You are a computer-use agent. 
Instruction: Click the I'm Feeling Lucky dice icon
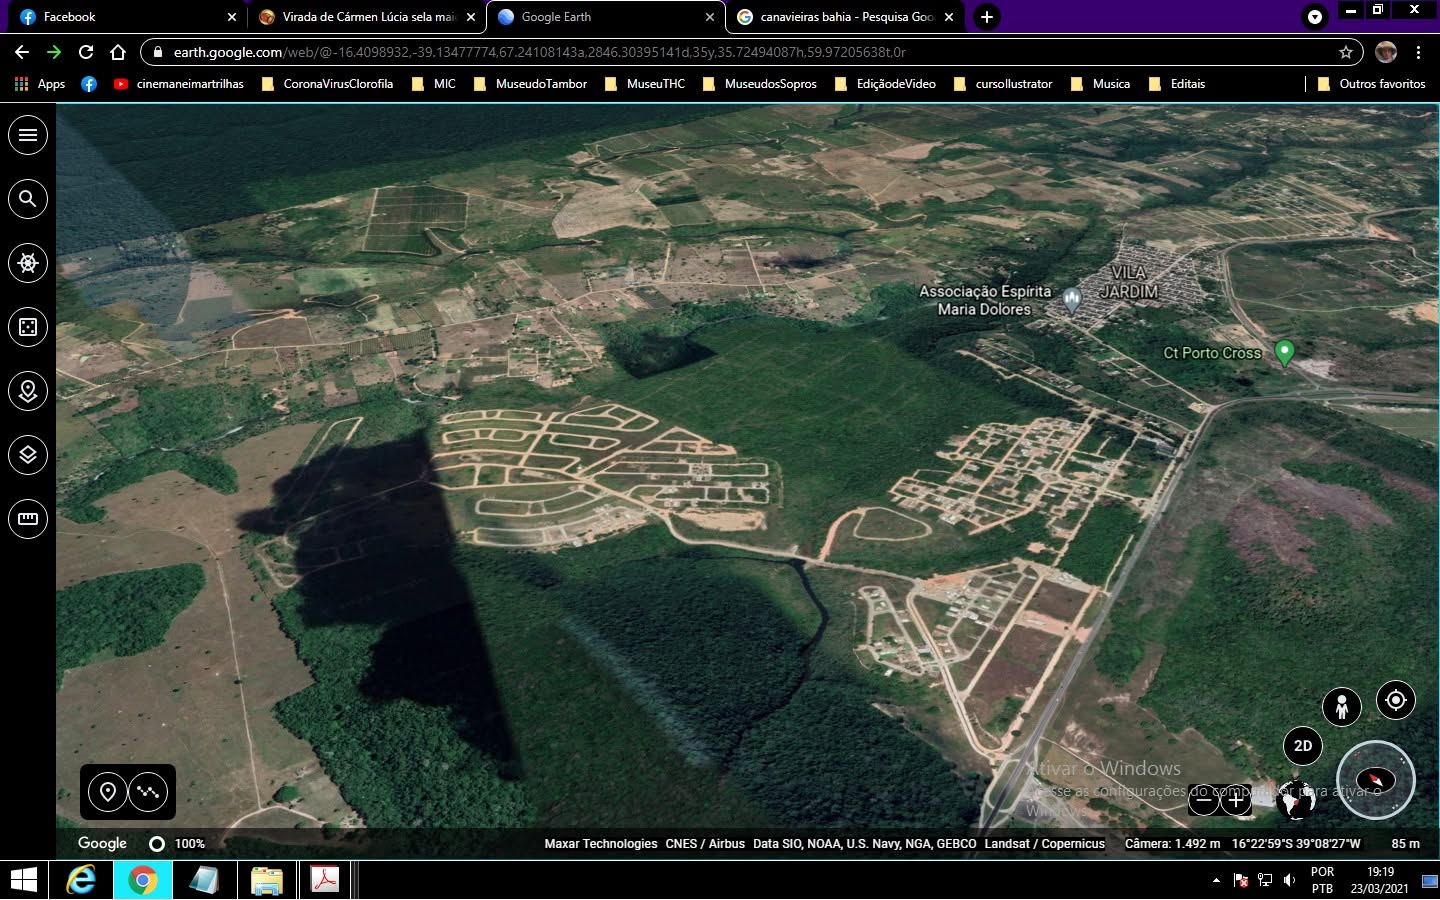click(x=28, y=327)
